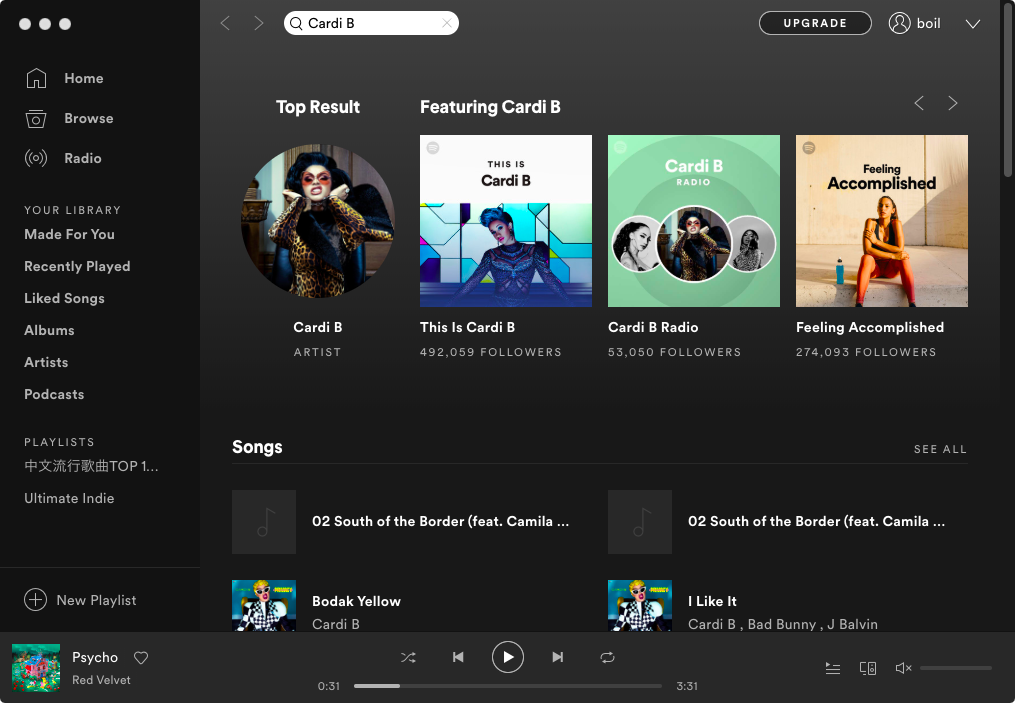
Task: Click the Feeling Accomplished title text
Action: coord(870,328)
